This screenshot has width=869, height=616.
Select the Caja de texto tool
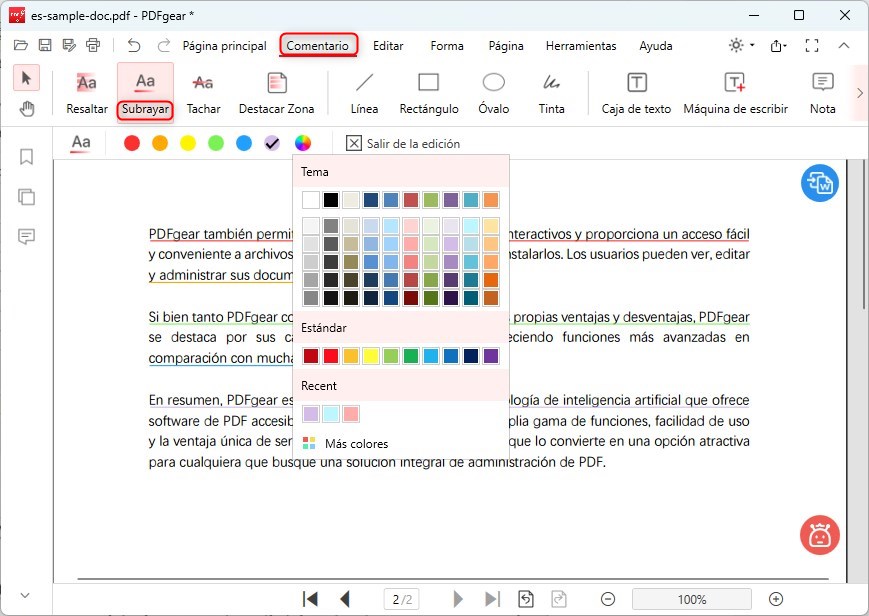pyautogui.click(x=636, y=92)
